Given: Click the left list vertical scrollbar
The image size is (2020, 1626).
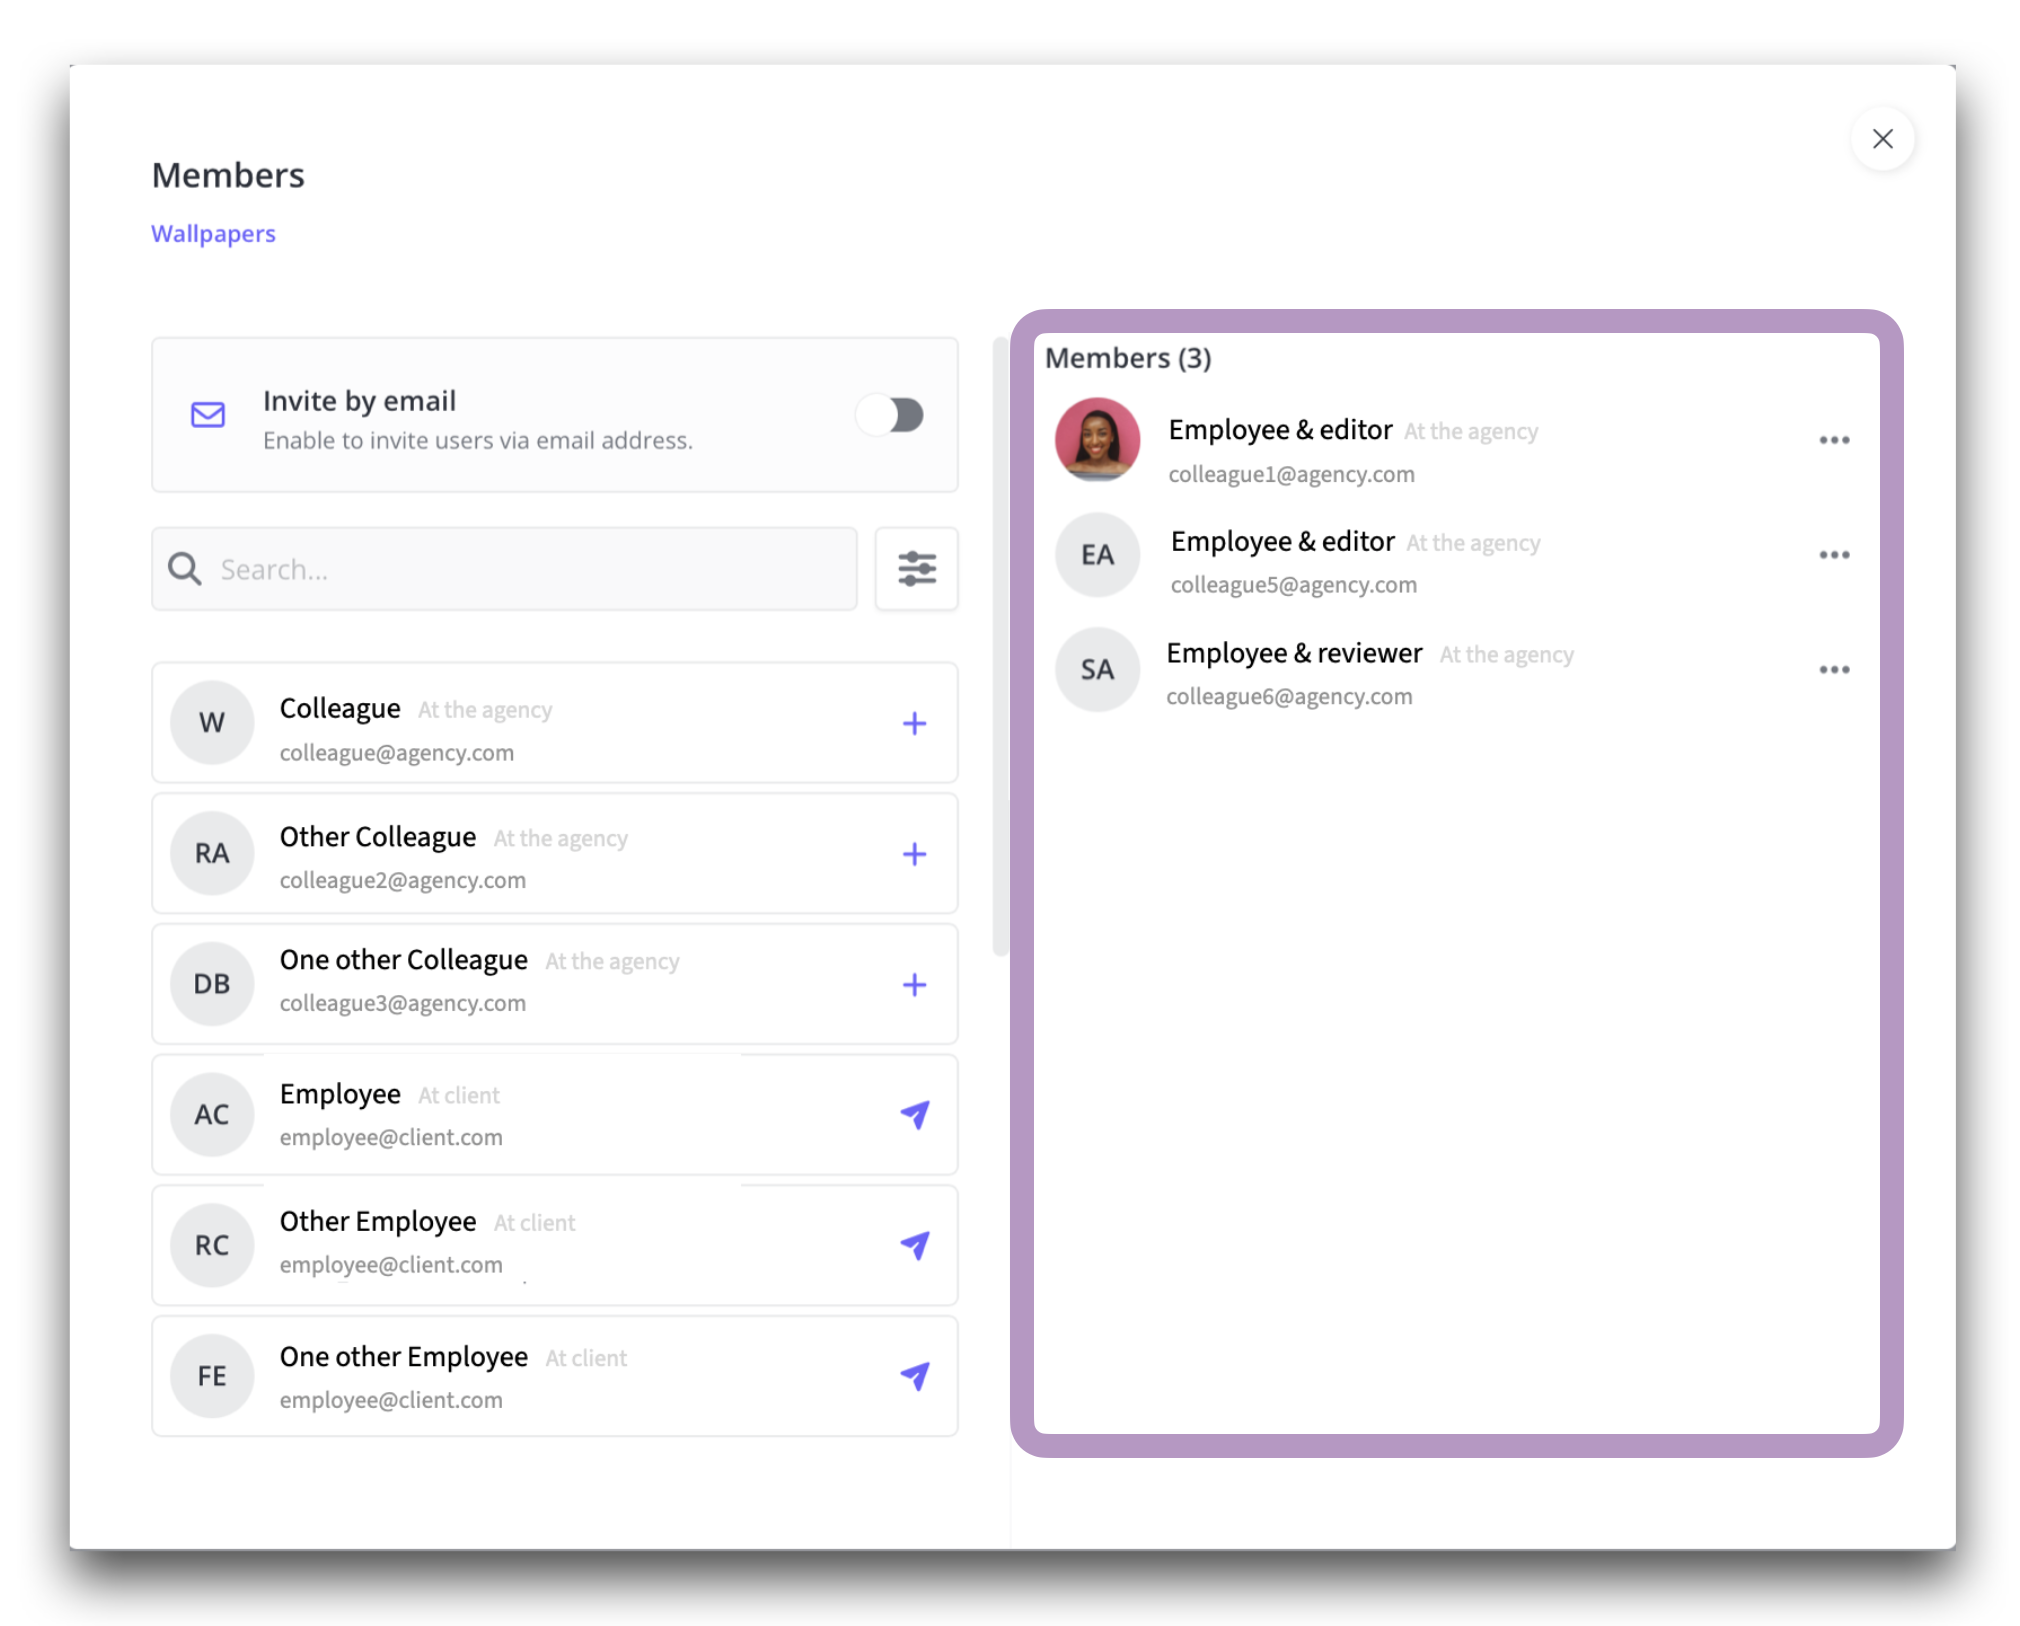Looking at the screenshot, I should click(x=998, y=646).
